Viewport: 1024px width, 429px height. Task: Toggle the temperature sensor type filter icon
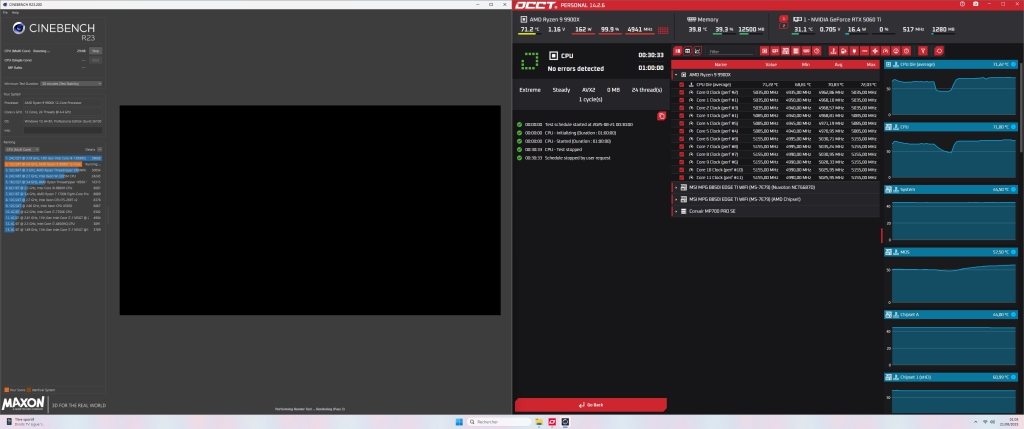click(x=833, y=51)
